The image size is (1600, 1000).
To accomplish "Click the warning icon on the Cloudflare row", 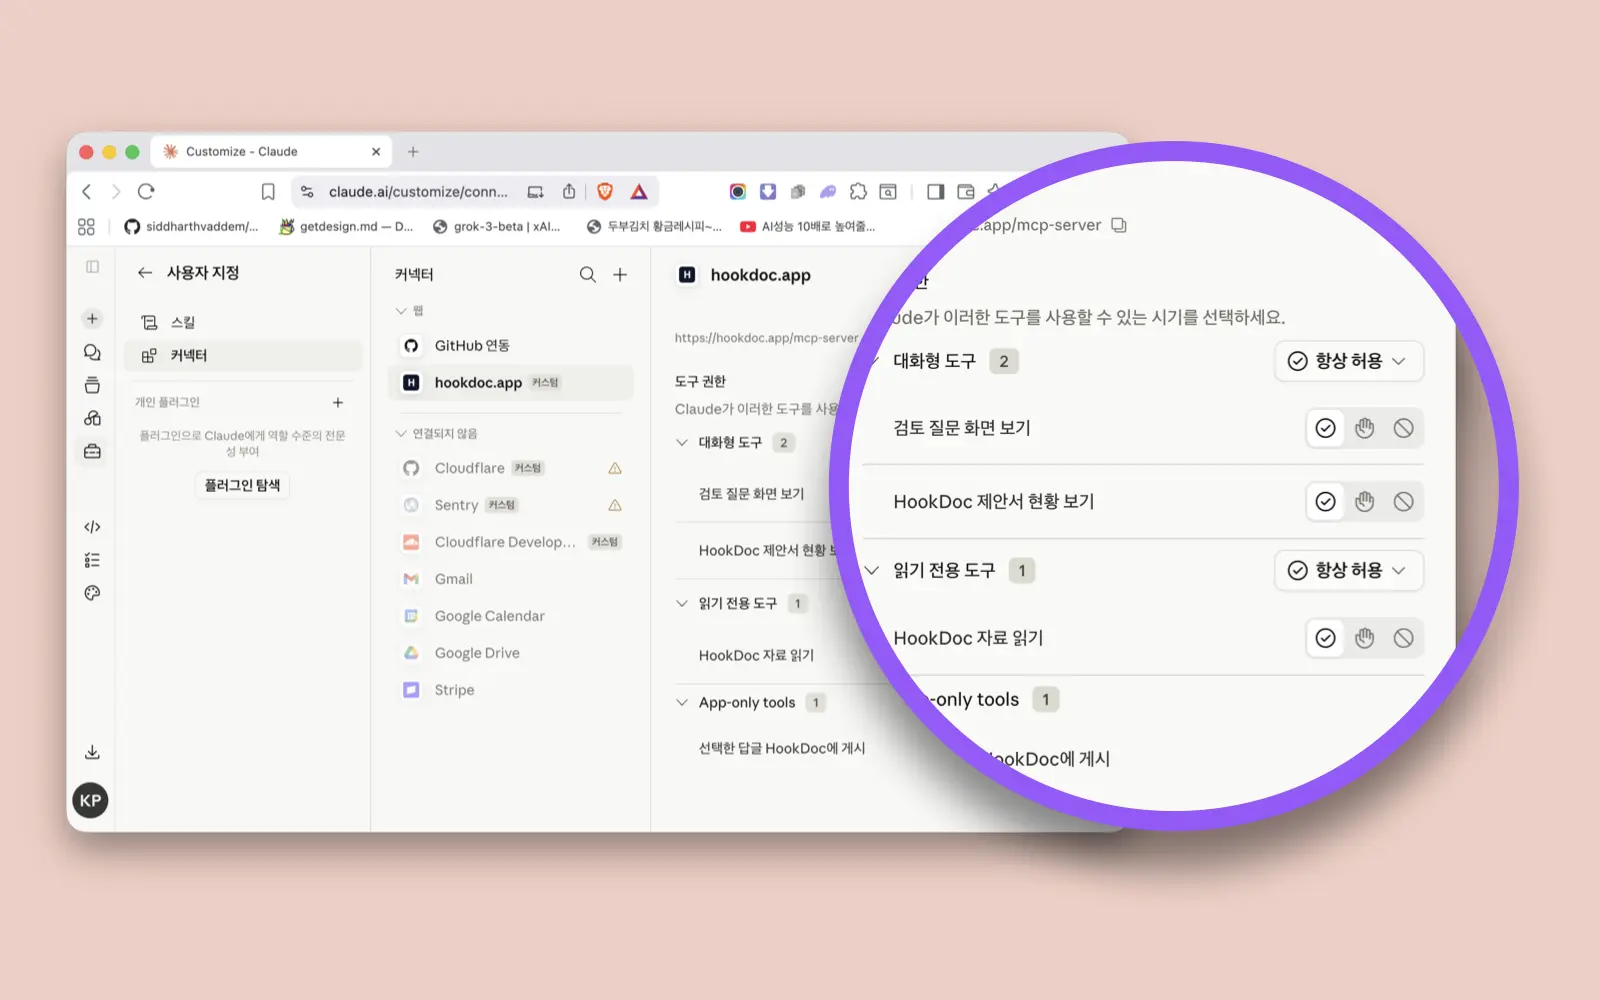I will [615, 468].
